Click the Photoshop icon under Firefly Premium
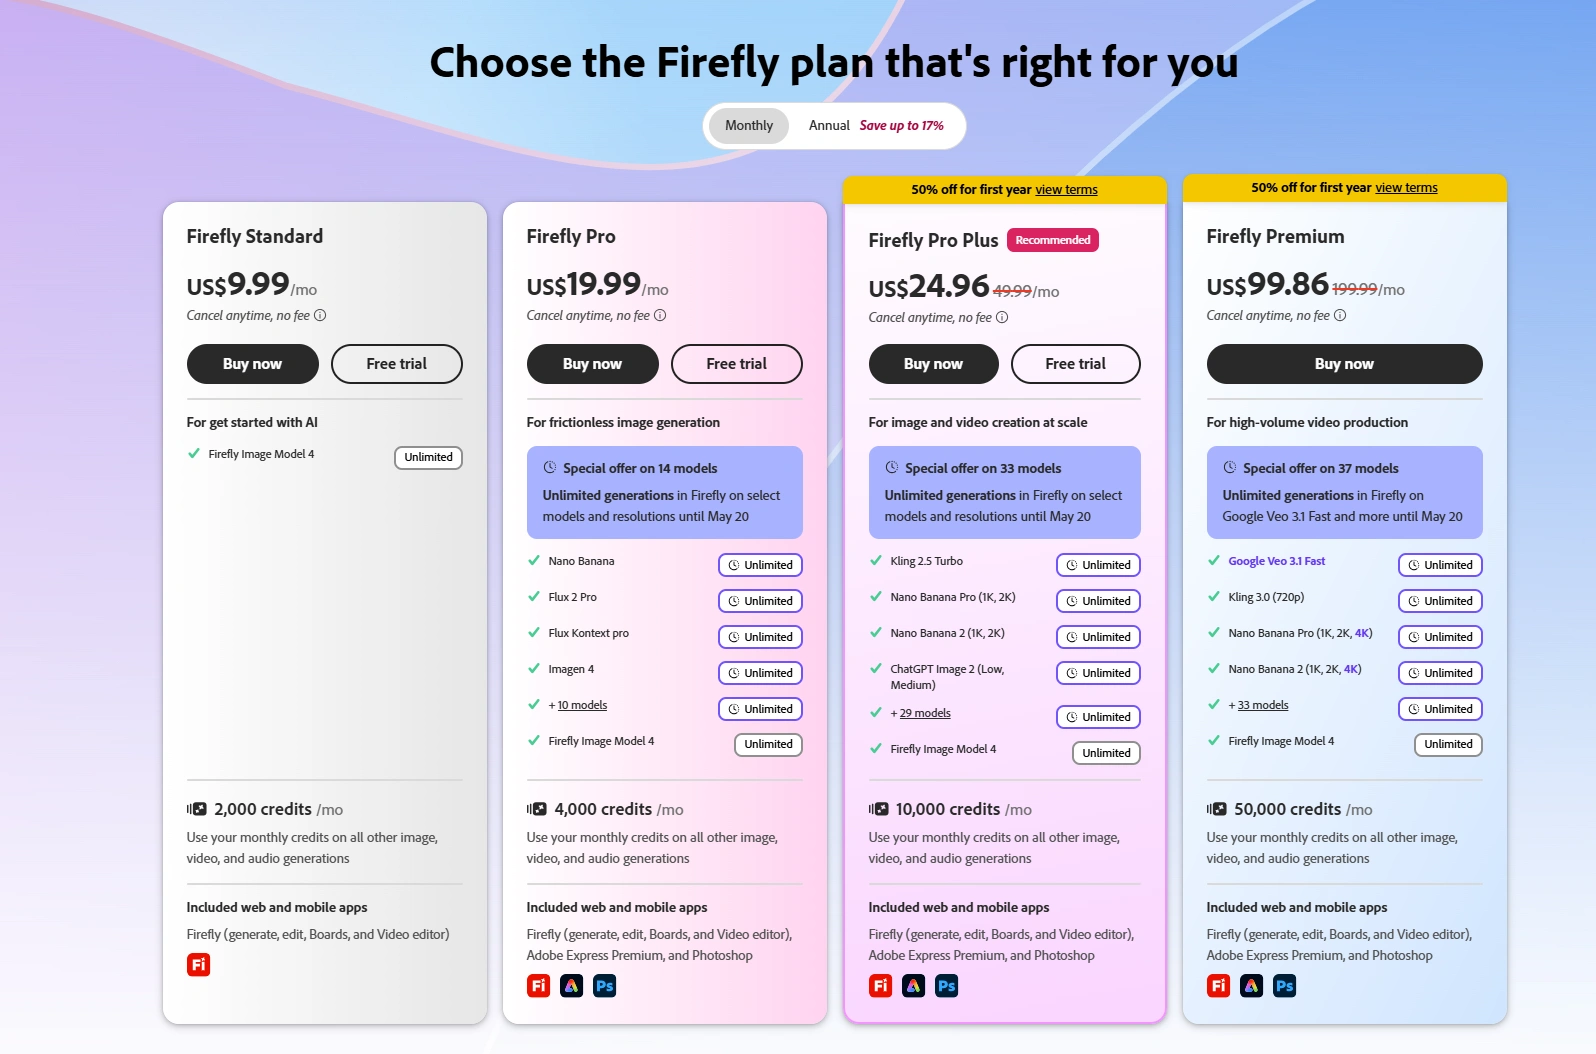Image resolution: width=1596 pixels, height=1054 pixels. (x=1285, y=986)
